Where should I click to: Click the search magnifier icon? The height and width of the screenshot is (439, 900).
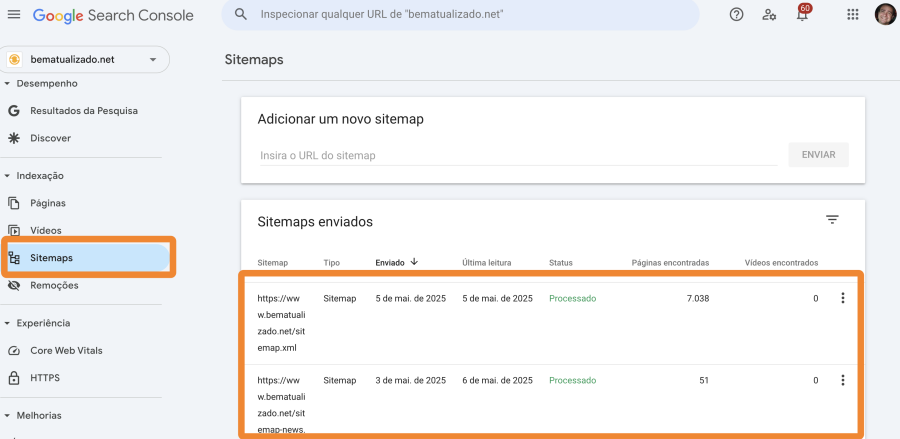pyautogui.click(x=241, y=14)
